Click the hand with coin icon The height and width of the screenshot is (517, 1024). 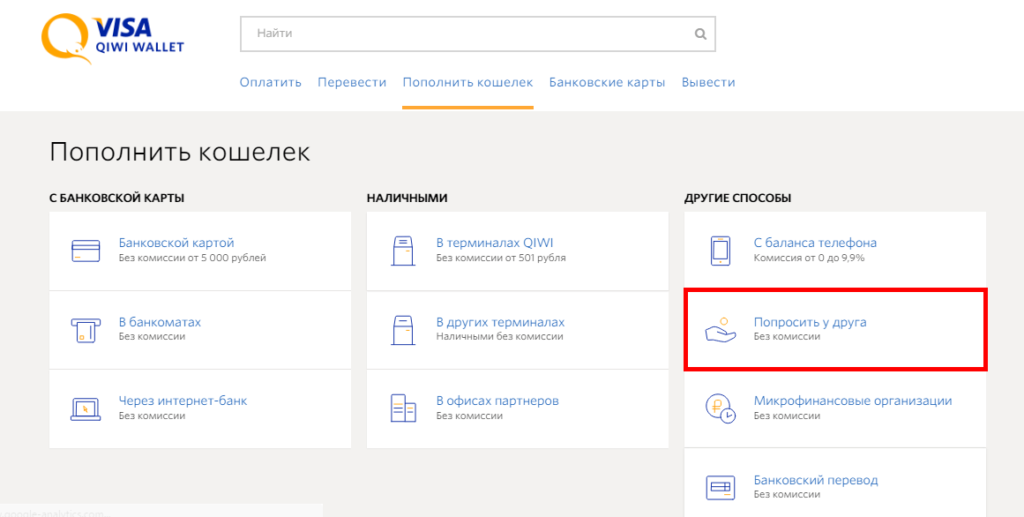tap(721, 329)
